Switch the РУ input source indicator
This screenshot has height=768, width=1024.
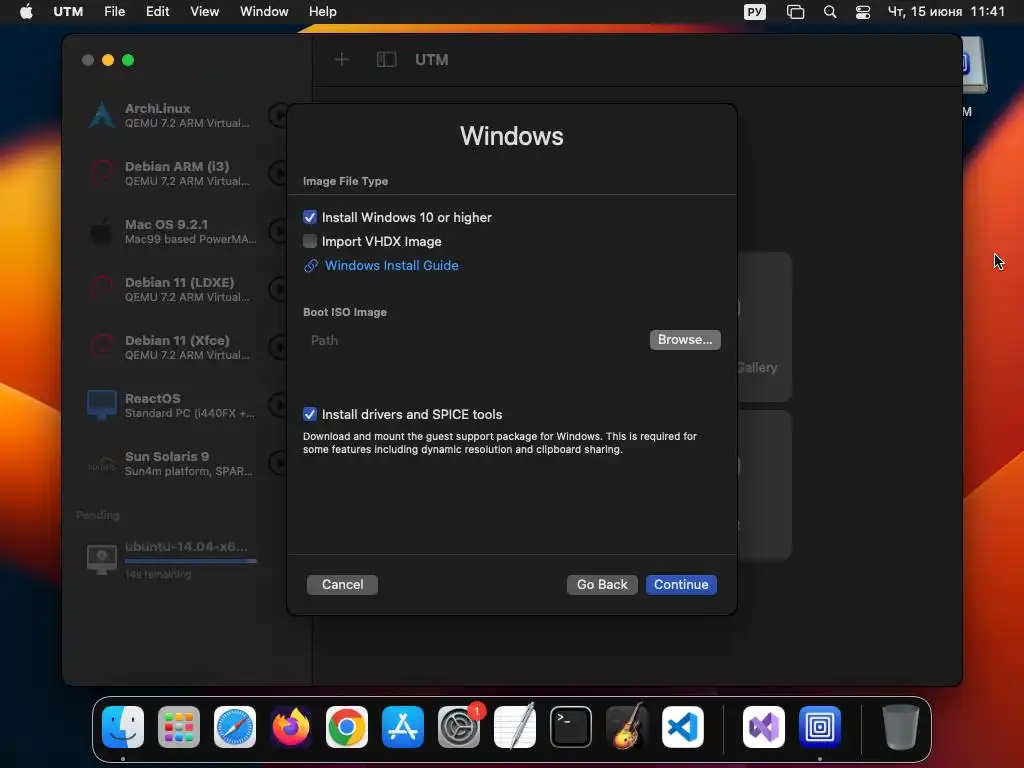[x=754, y=12]
